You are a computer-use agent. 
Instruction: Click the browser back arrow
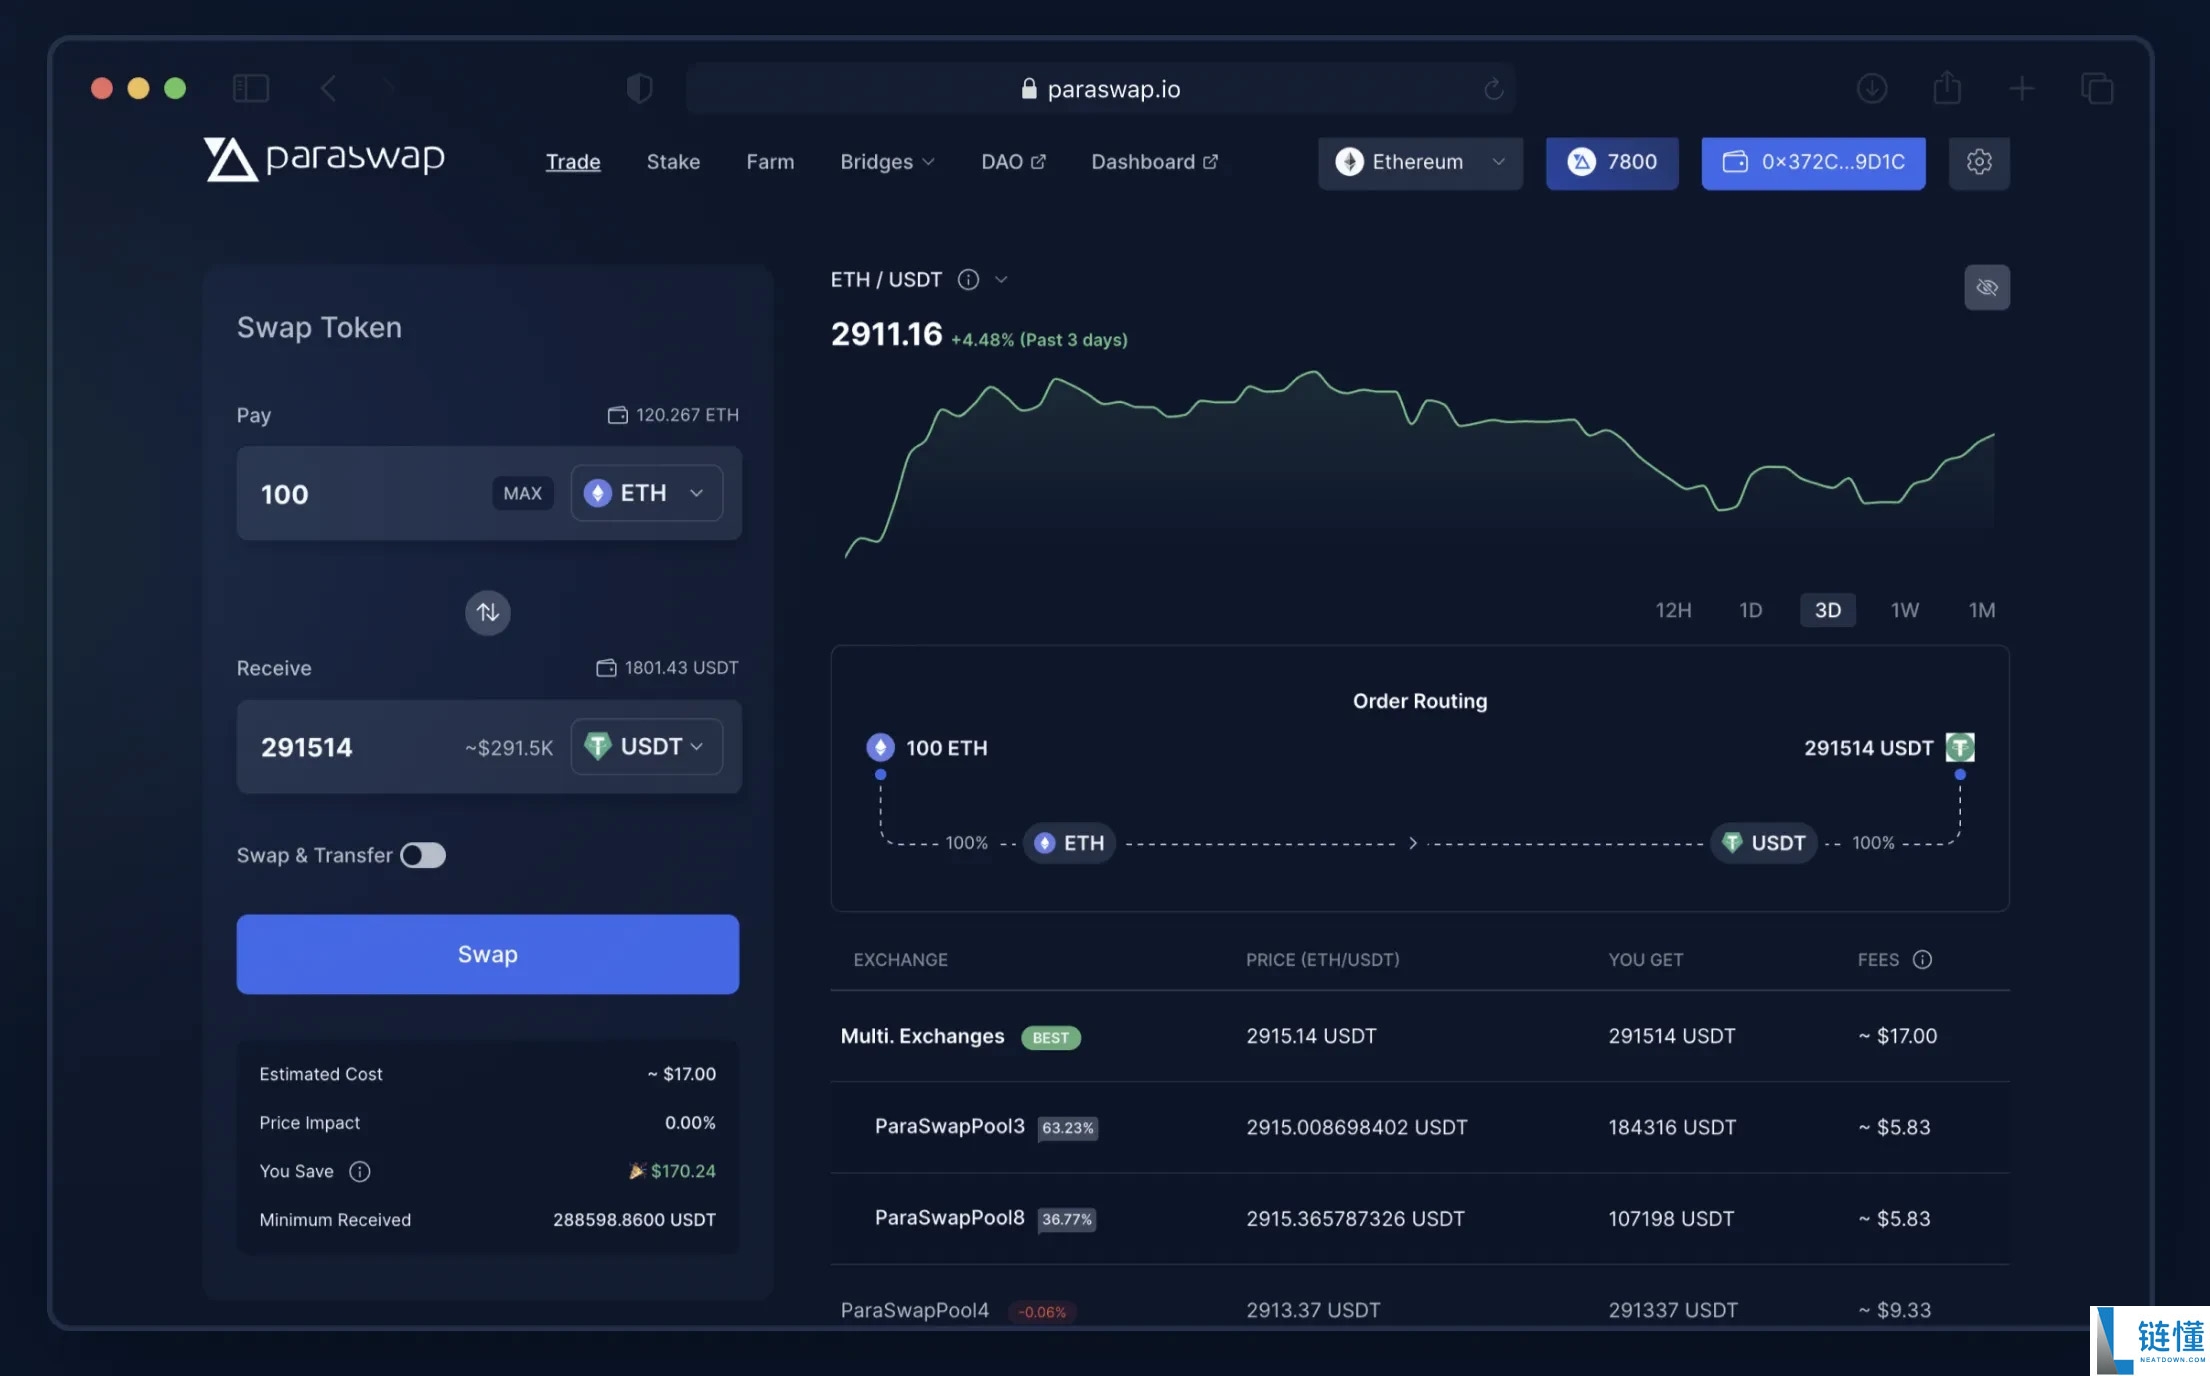coord(328,89)
